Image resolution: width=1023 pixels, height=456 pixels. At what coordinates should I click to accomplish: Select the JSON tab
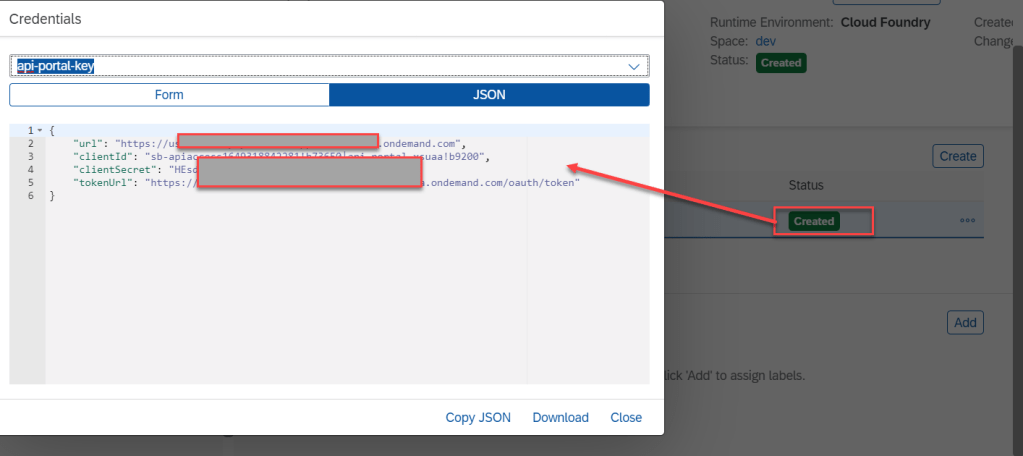click(489, 95)
